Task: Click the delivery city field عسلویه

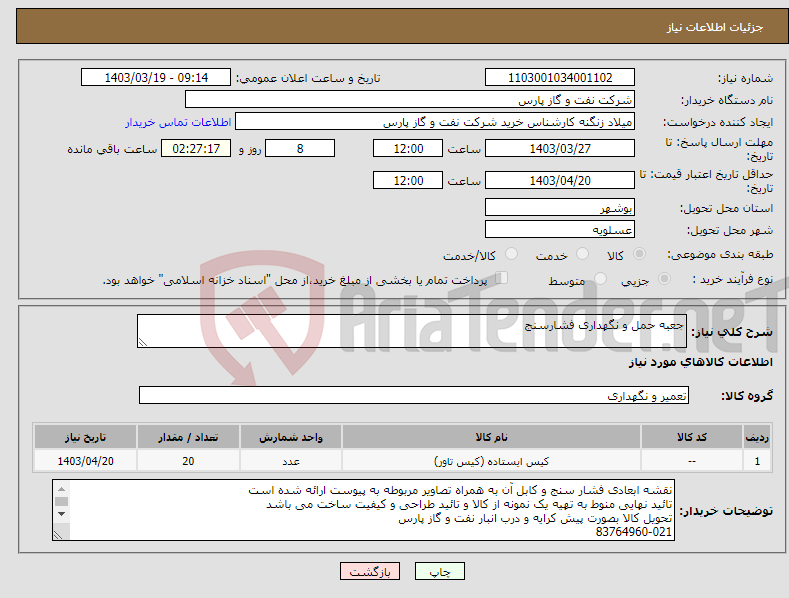Action: tap(560, 230)
